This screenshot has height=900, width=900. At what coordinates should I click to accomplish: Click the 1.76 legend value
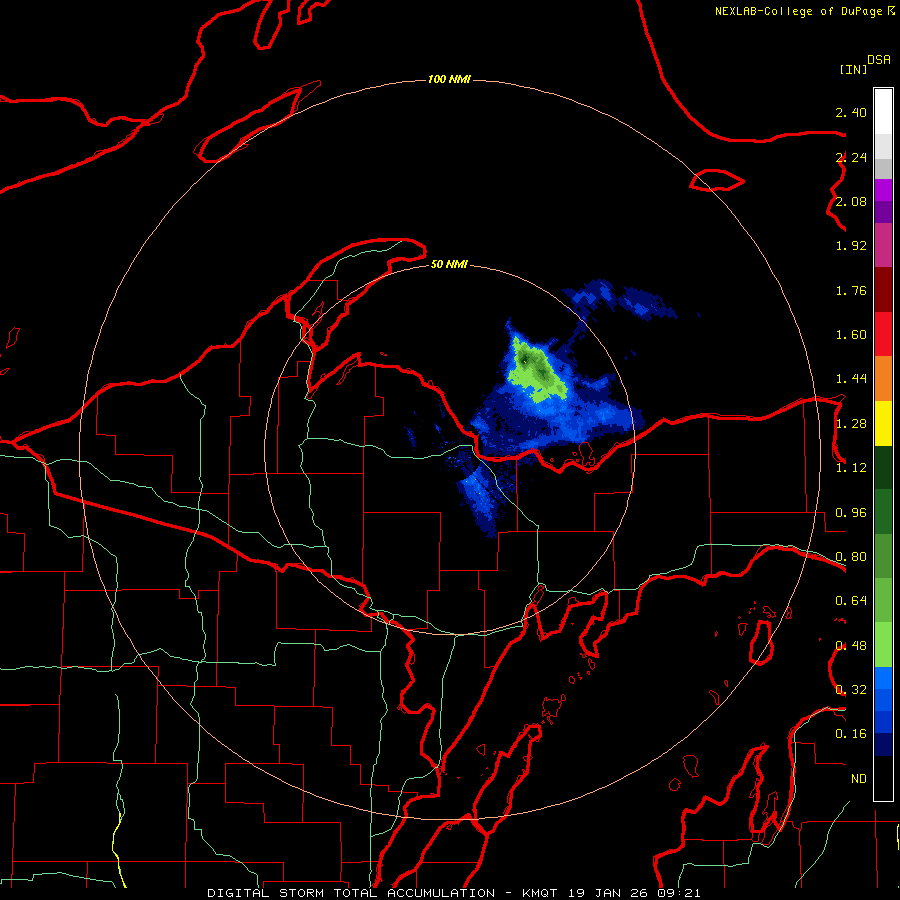[851, 290]
